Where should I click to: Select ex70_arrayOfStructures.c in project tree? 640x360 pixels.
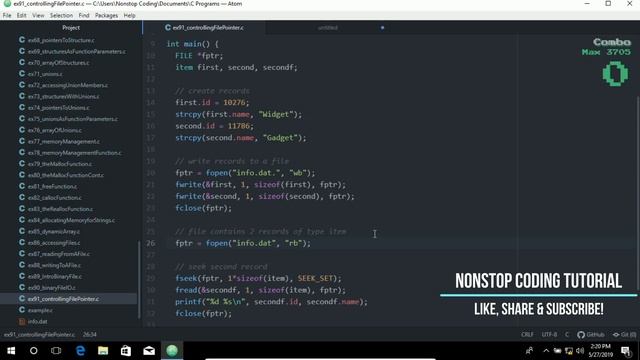(x=58, y=63)
